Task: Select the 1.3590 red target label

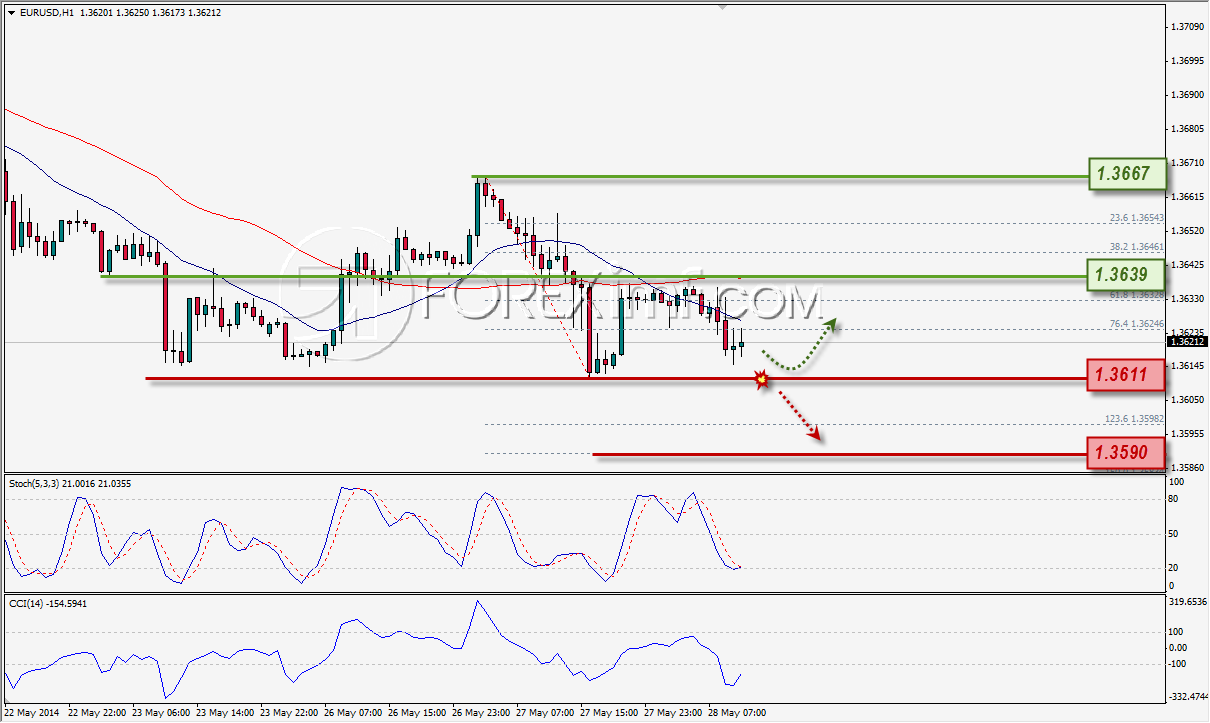Action: tap(1127, 454)
